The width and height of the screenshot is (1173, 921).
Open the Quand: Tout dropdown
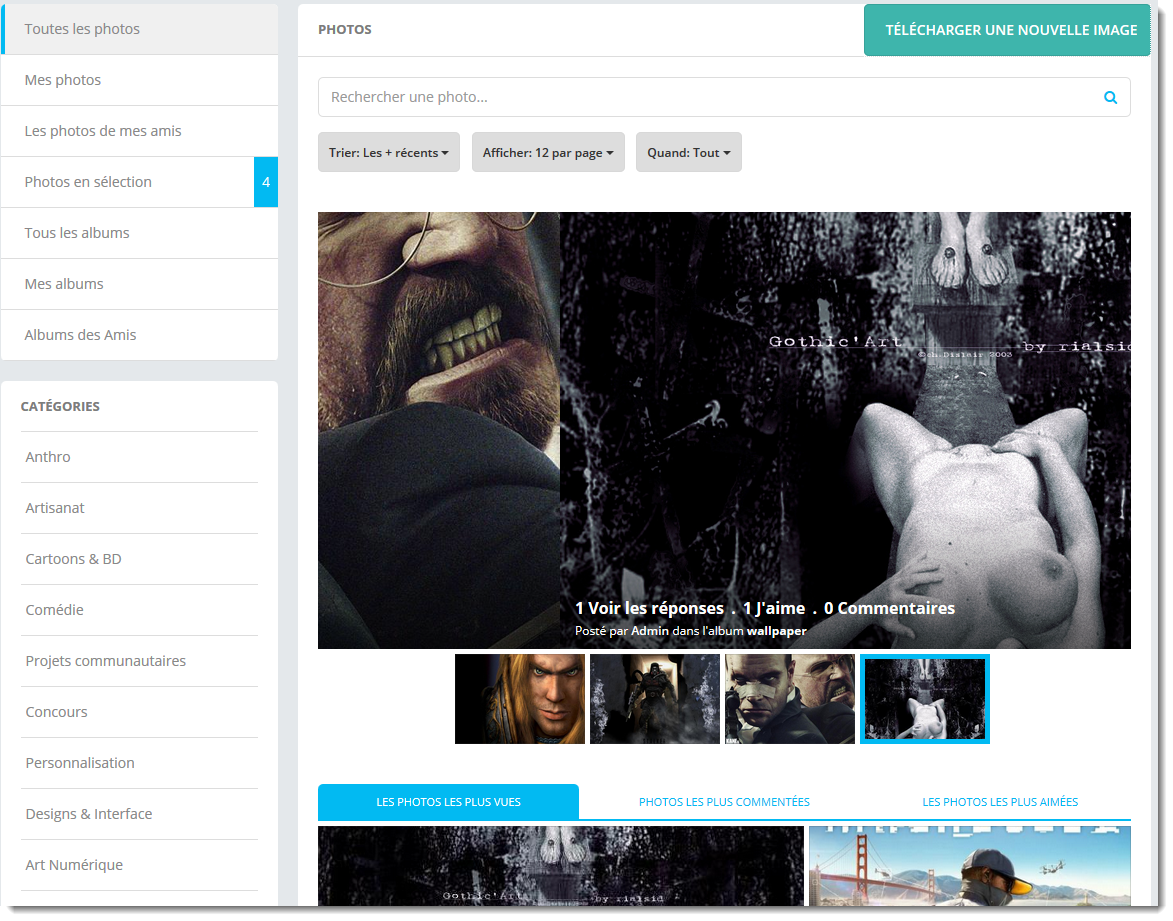coord(688,153)
